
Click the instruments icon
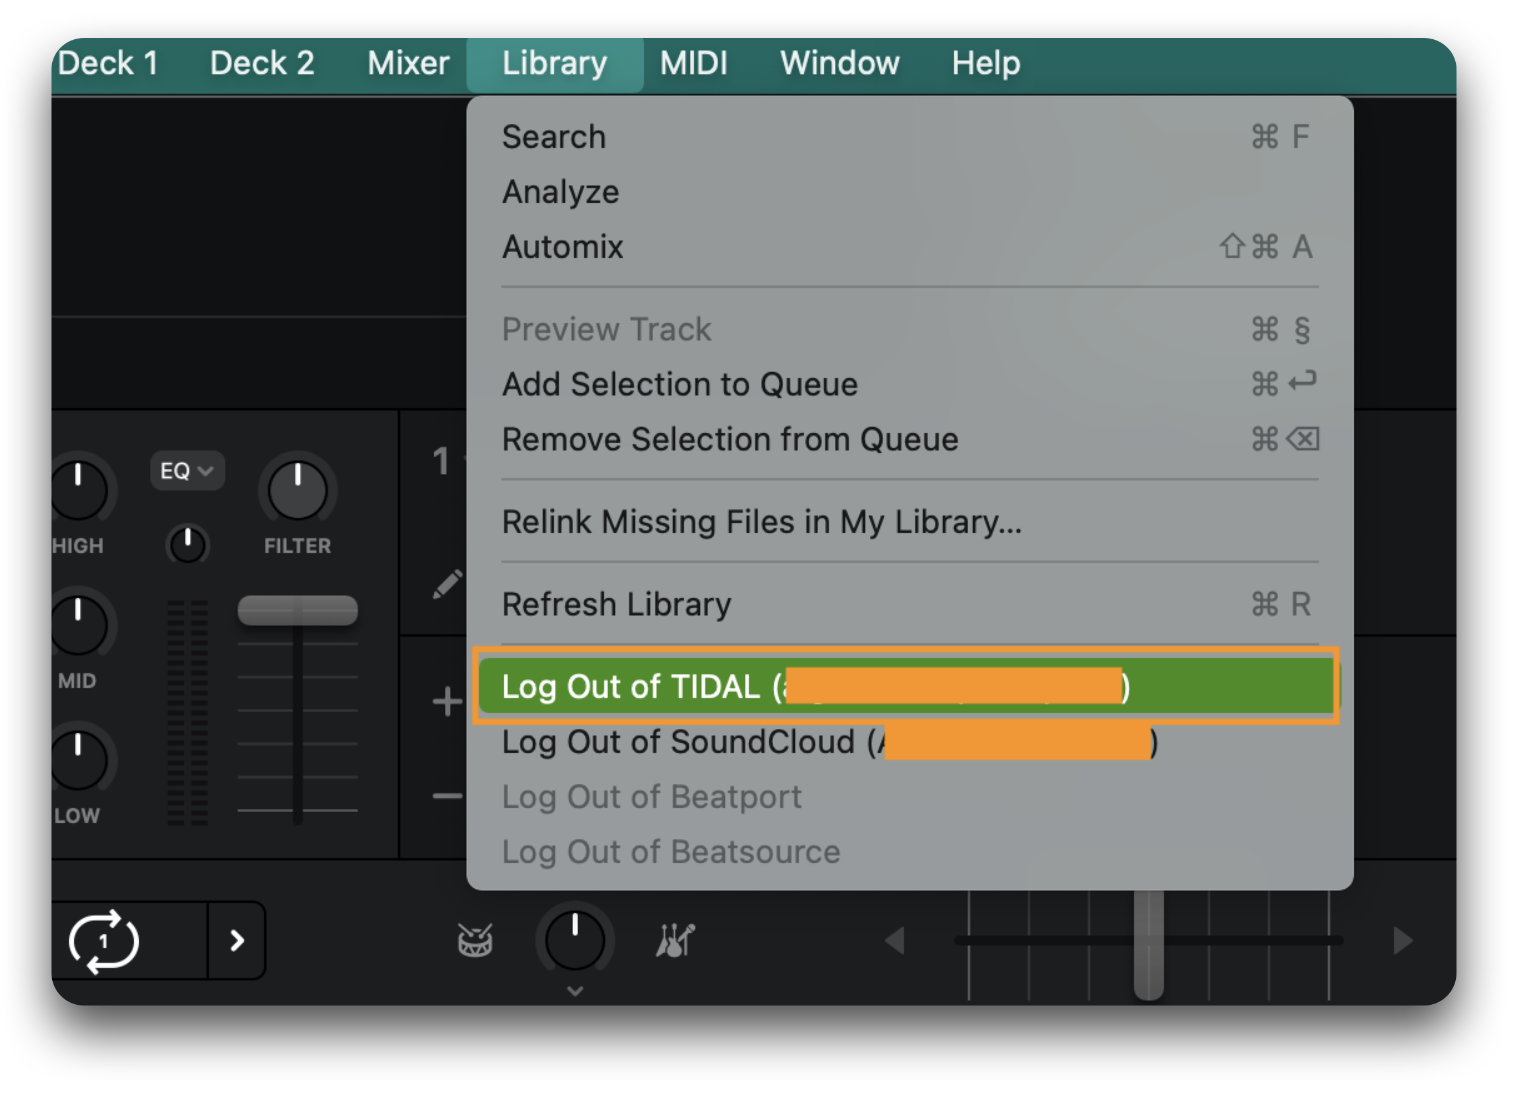pos(675,940)
